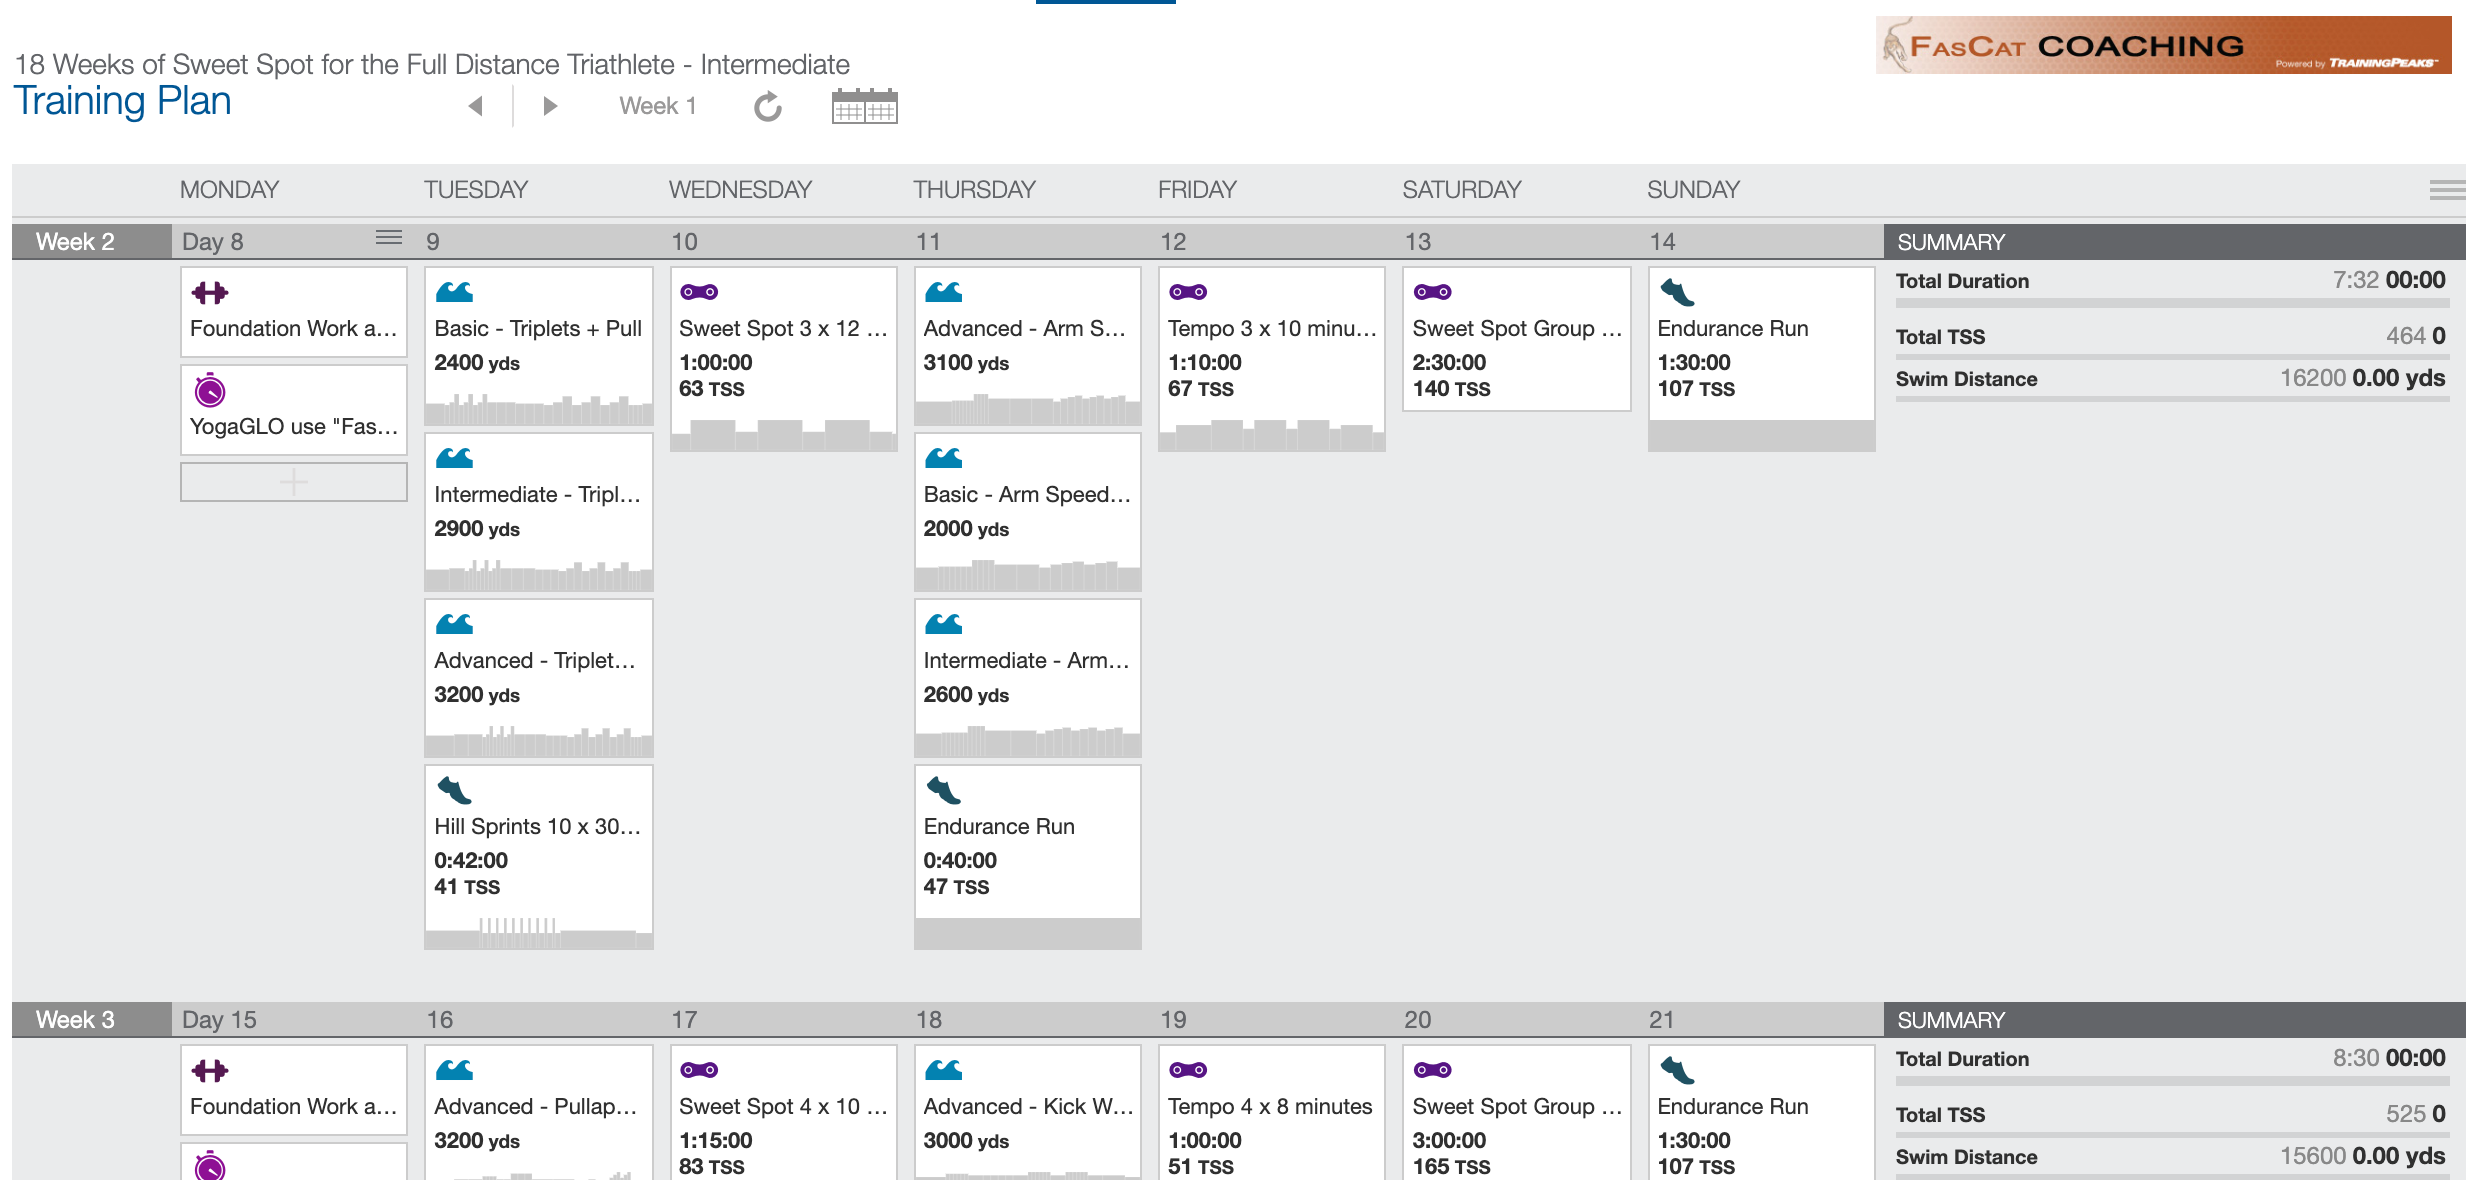Go to the next week arrow
Viewport: 2466px width, 1180px height.
point(550,106)
